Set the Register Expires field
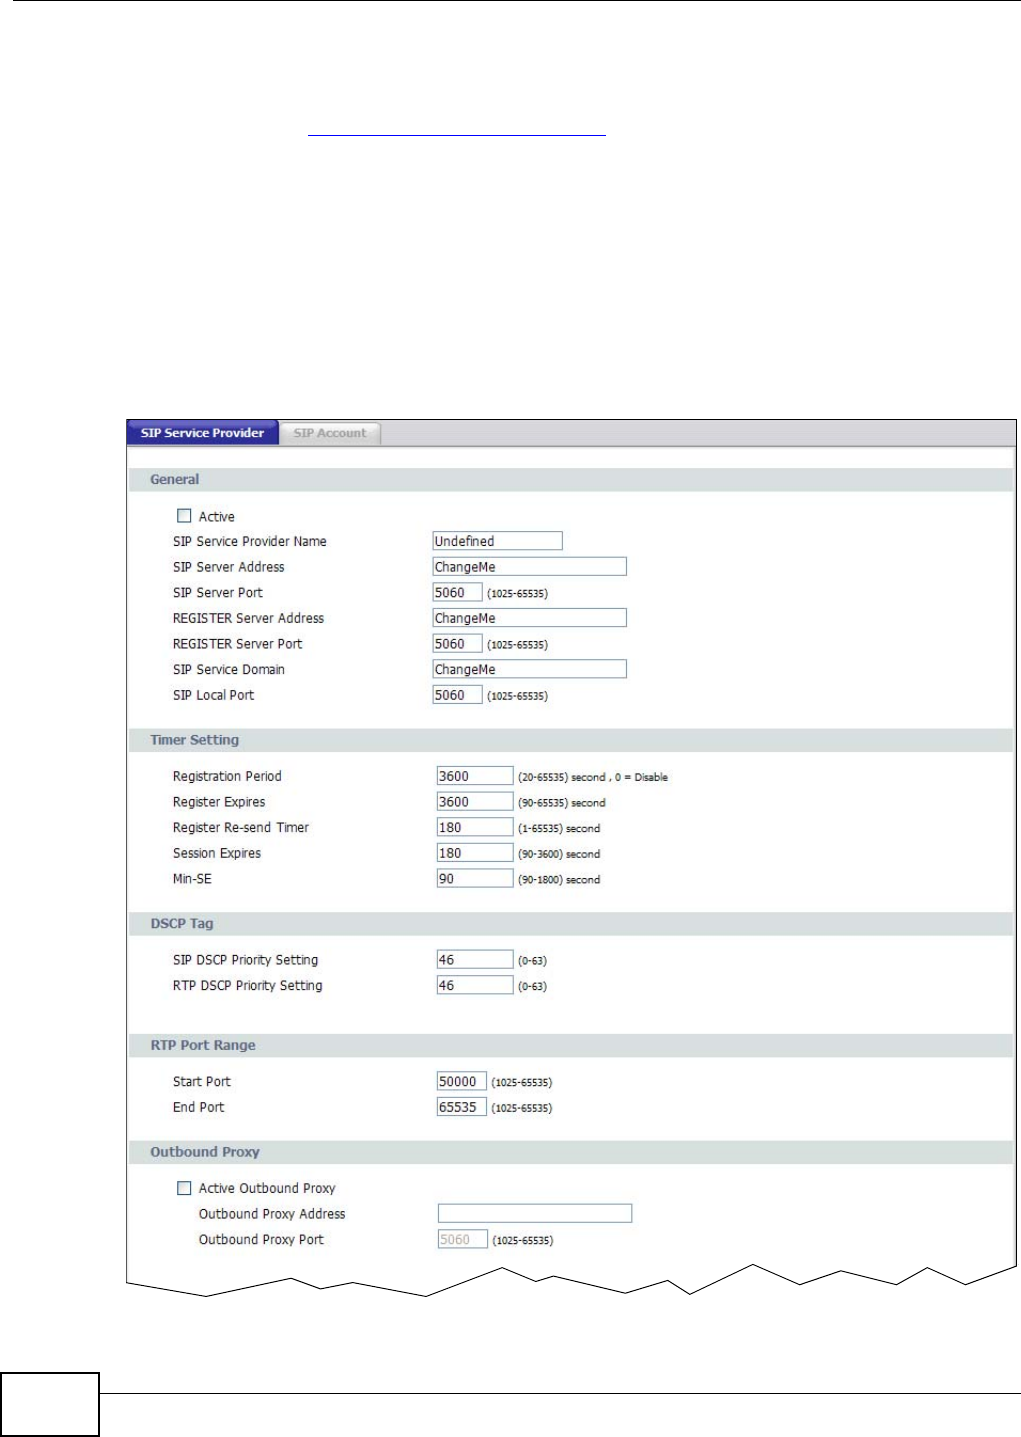This screenshot has height=1437, width=1021. coord(475,802)
